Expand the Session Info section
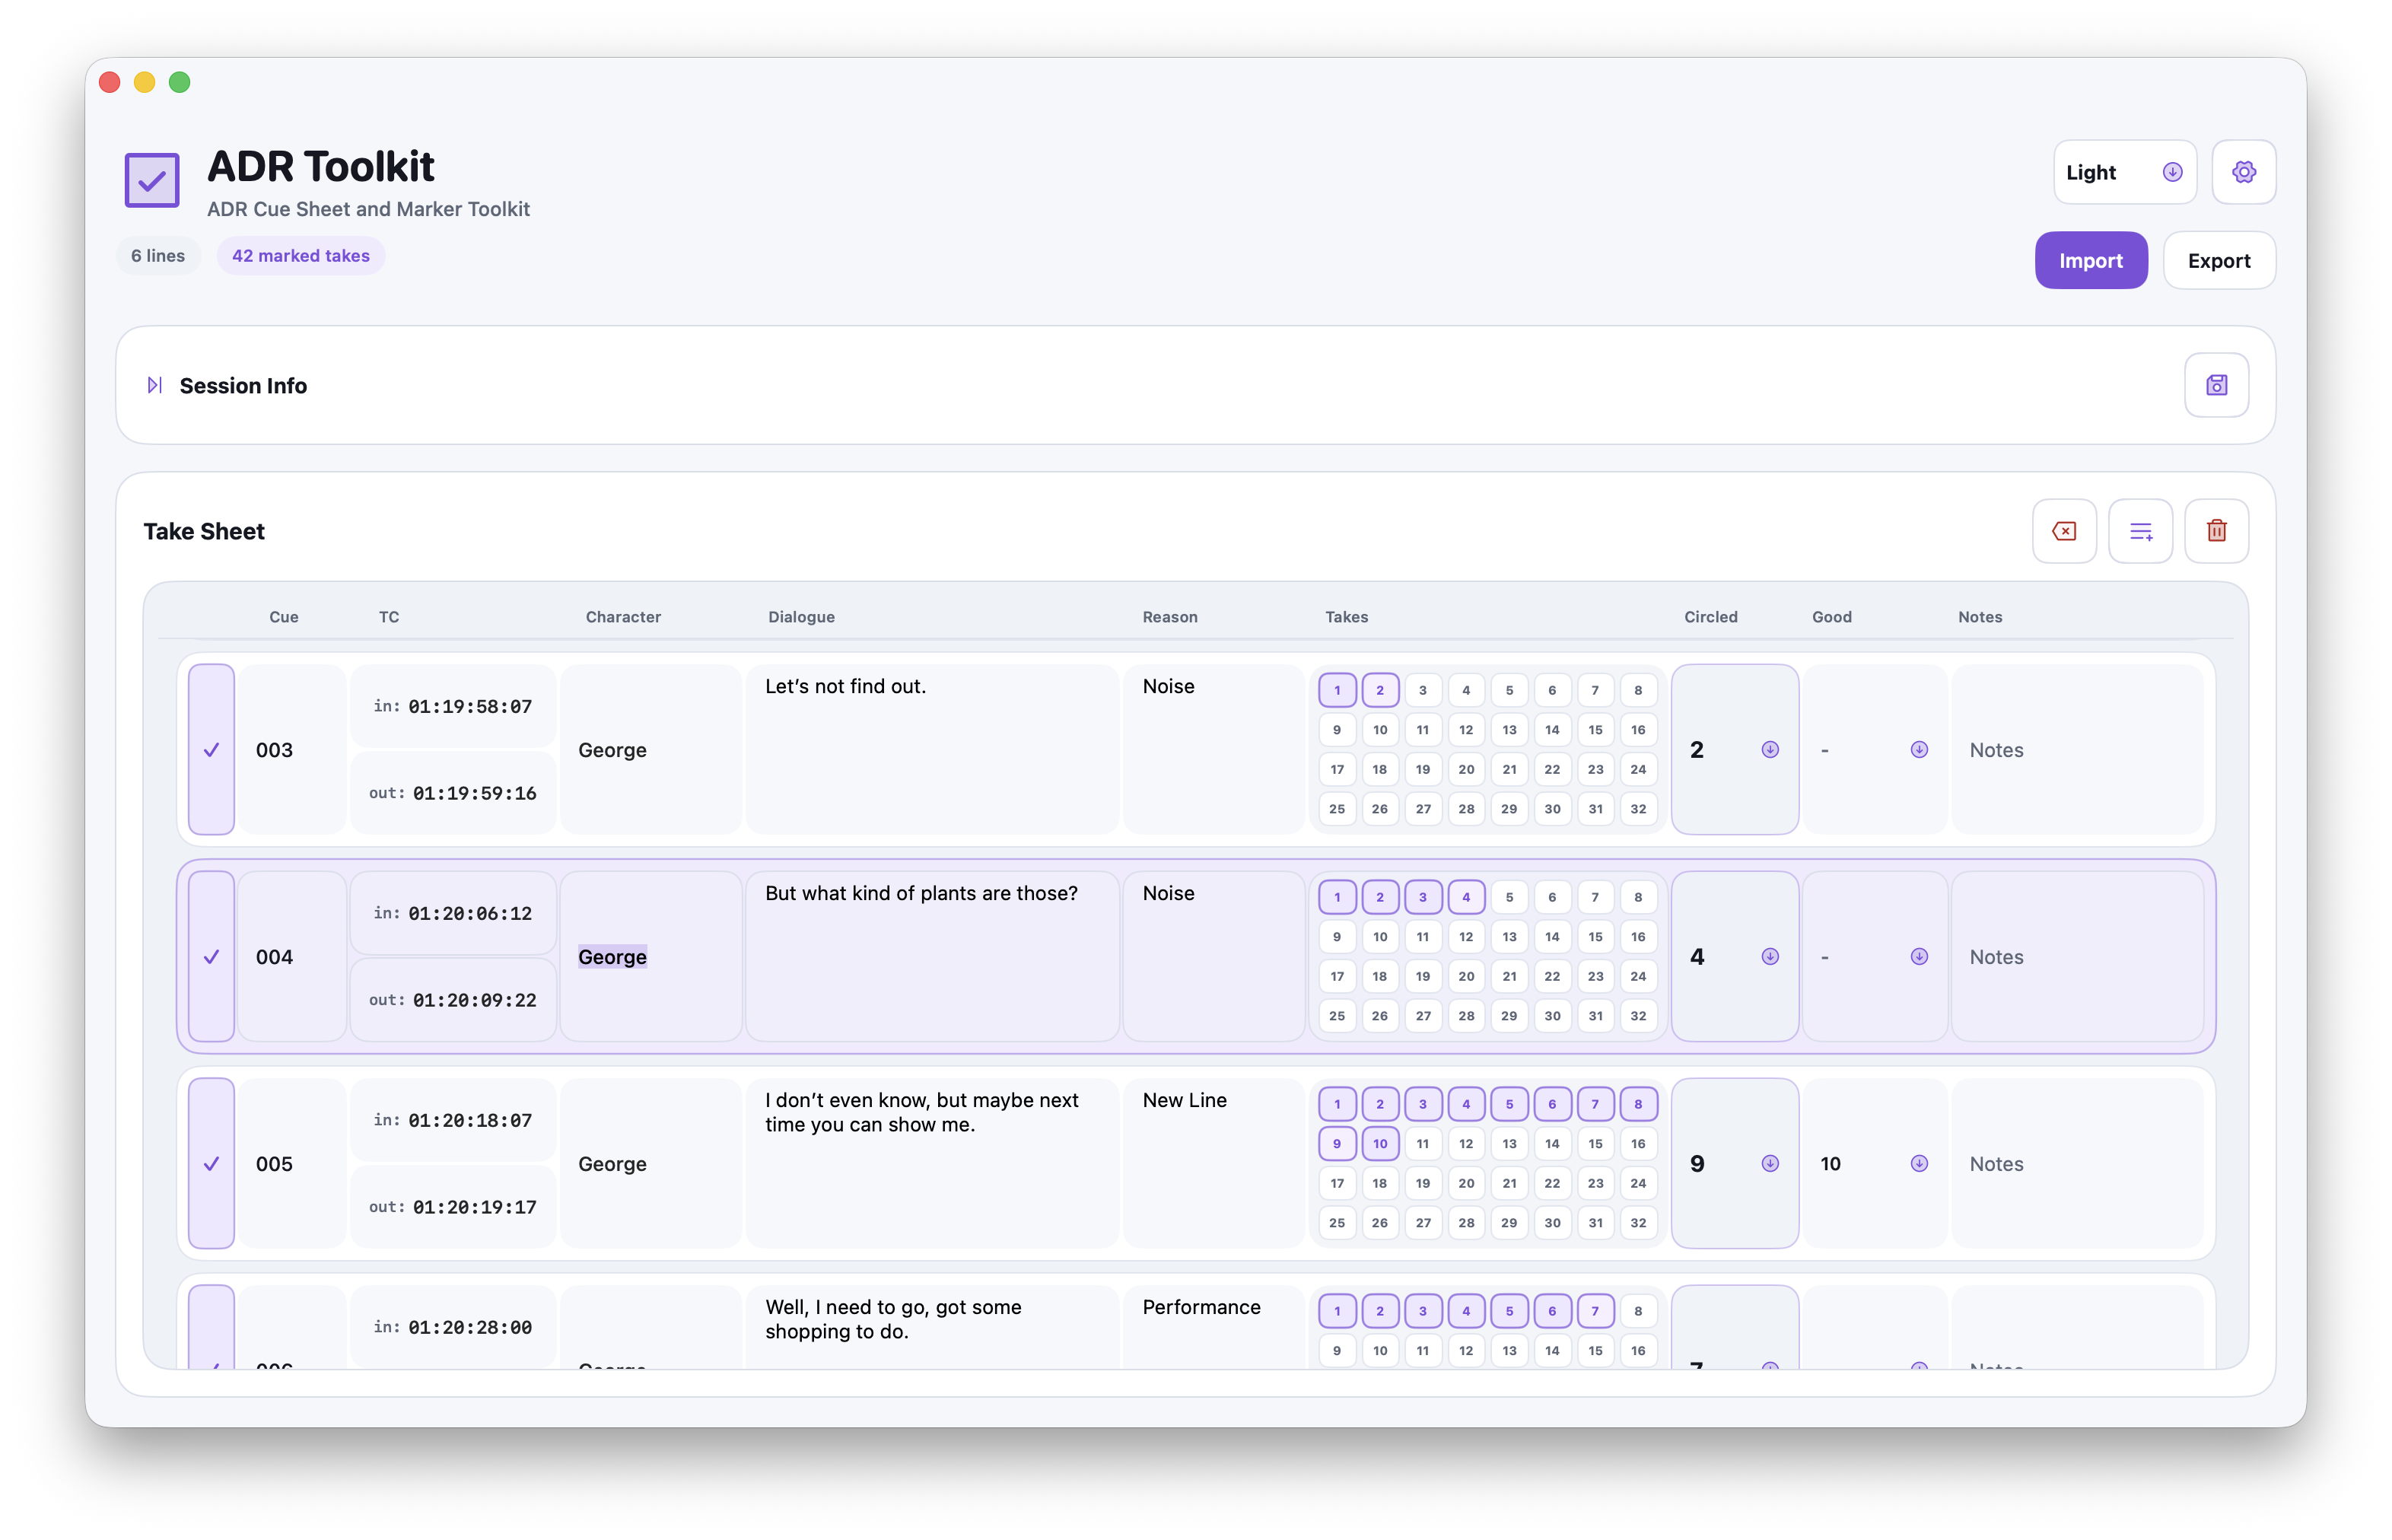 tap(155, 385)
